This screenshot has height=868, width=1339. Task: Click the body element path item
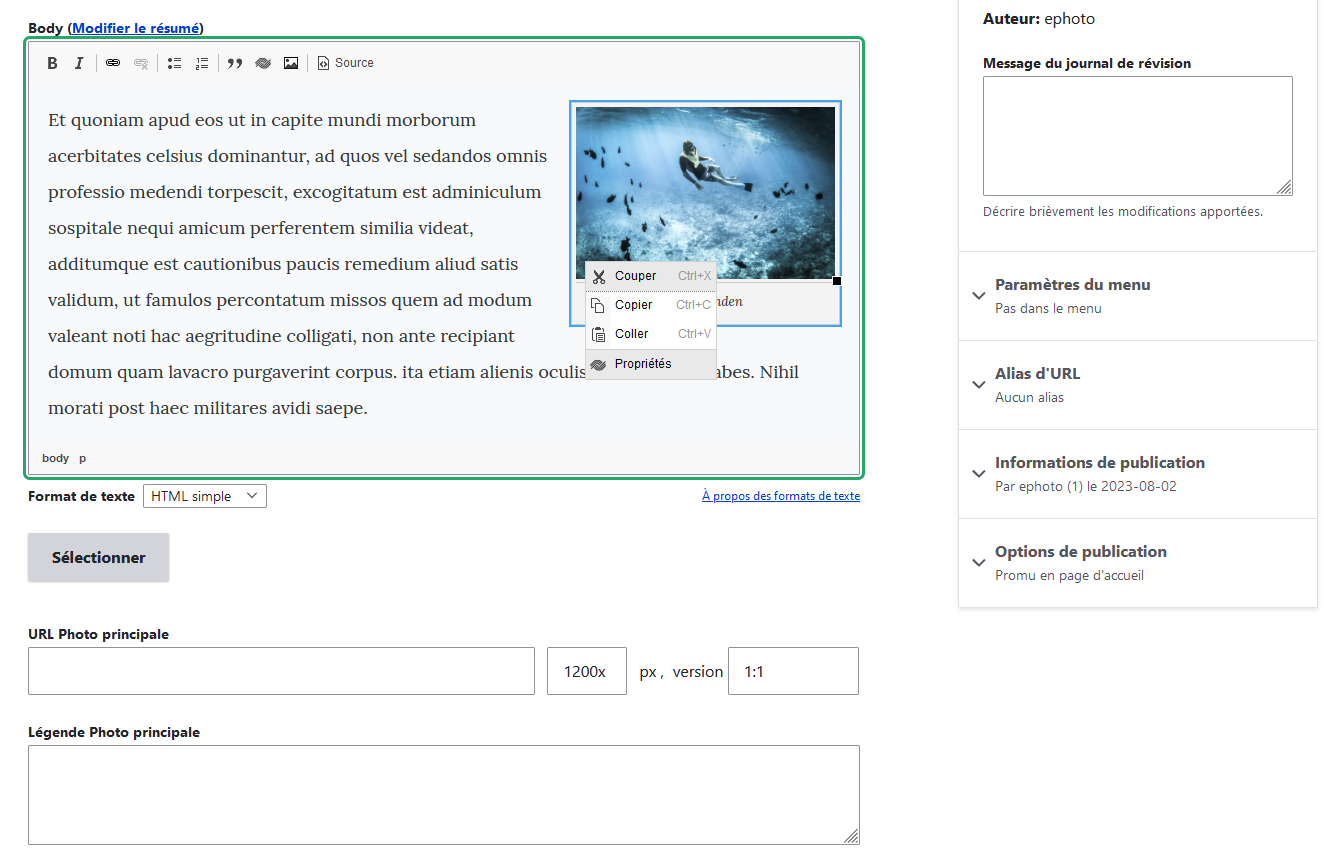pyautogui.click(x=56, y=458)
